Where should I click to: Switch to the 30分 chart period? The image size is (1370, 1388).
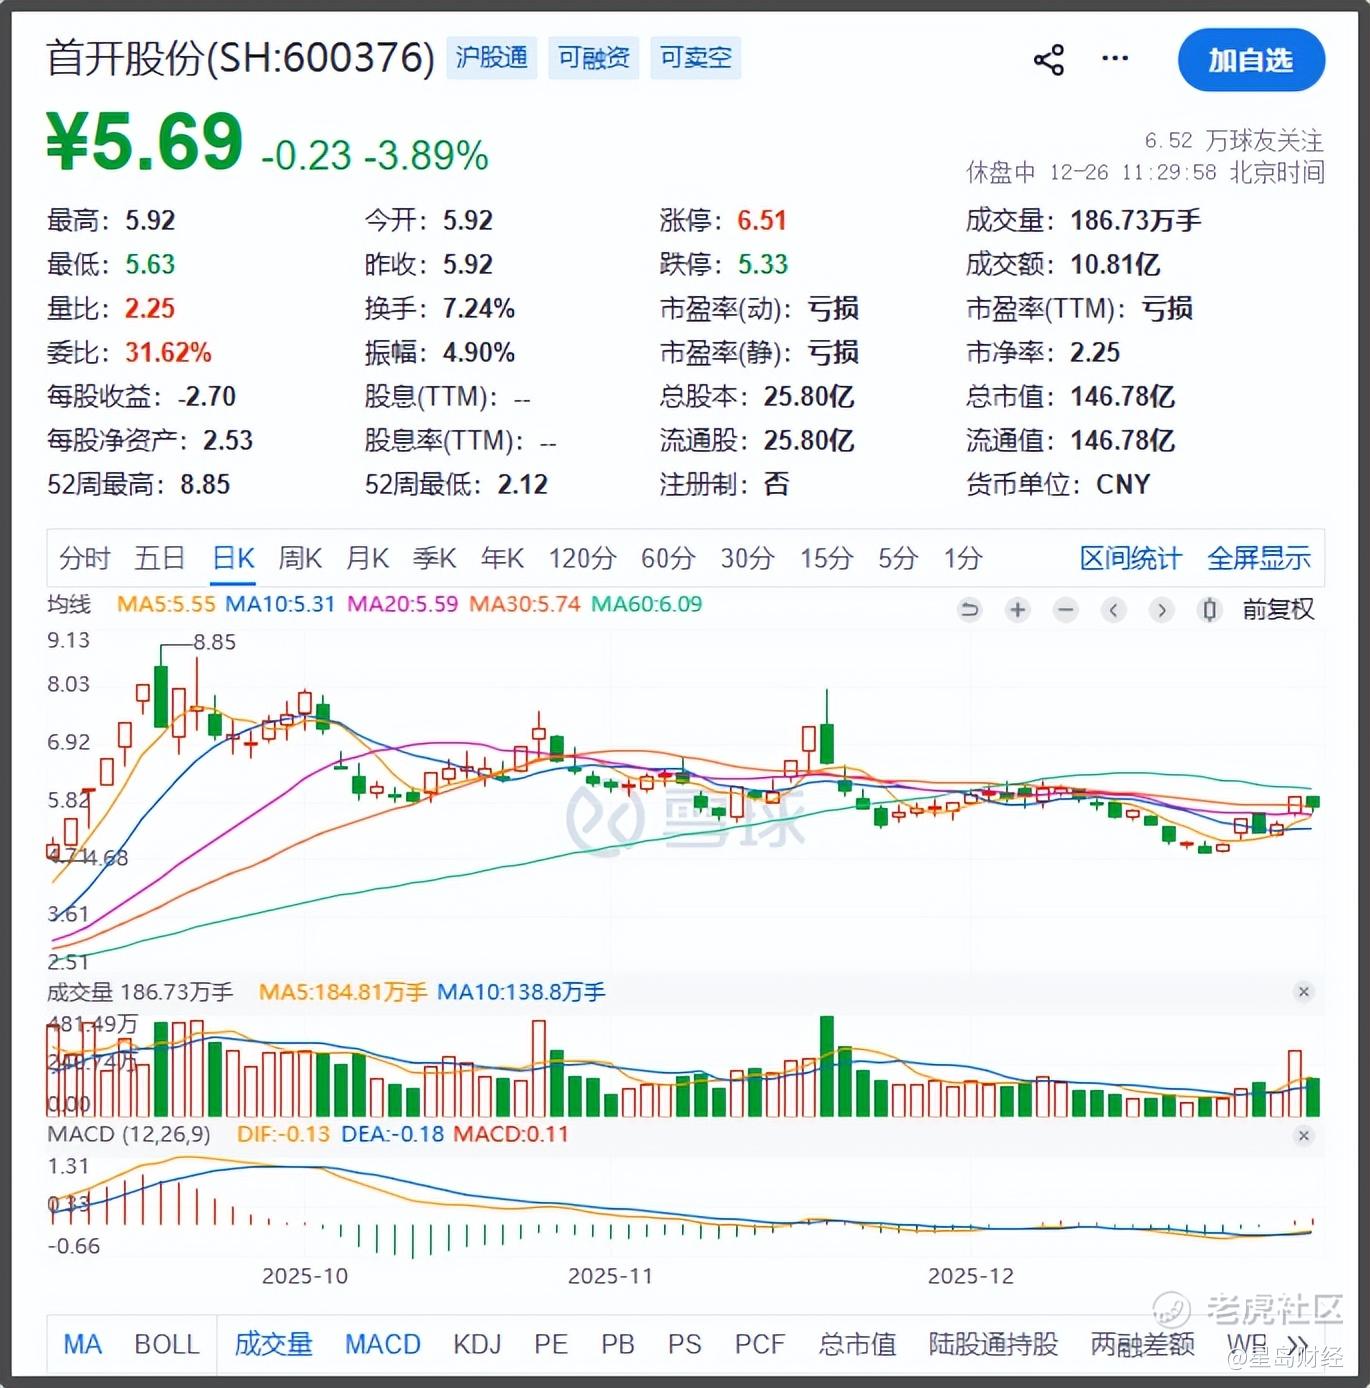pos(748,558)
